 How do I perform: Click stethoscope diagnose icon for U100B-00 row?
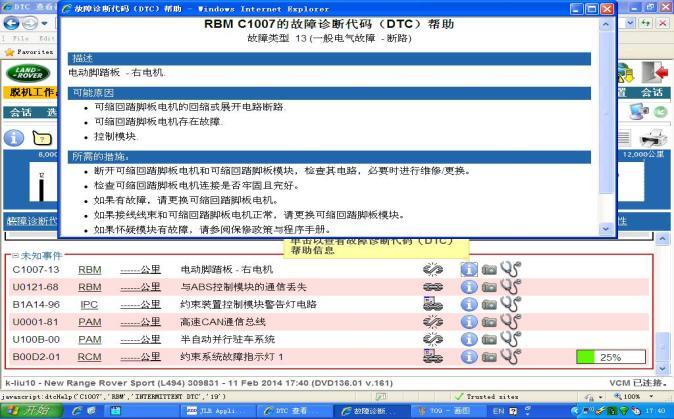(510, 339)
